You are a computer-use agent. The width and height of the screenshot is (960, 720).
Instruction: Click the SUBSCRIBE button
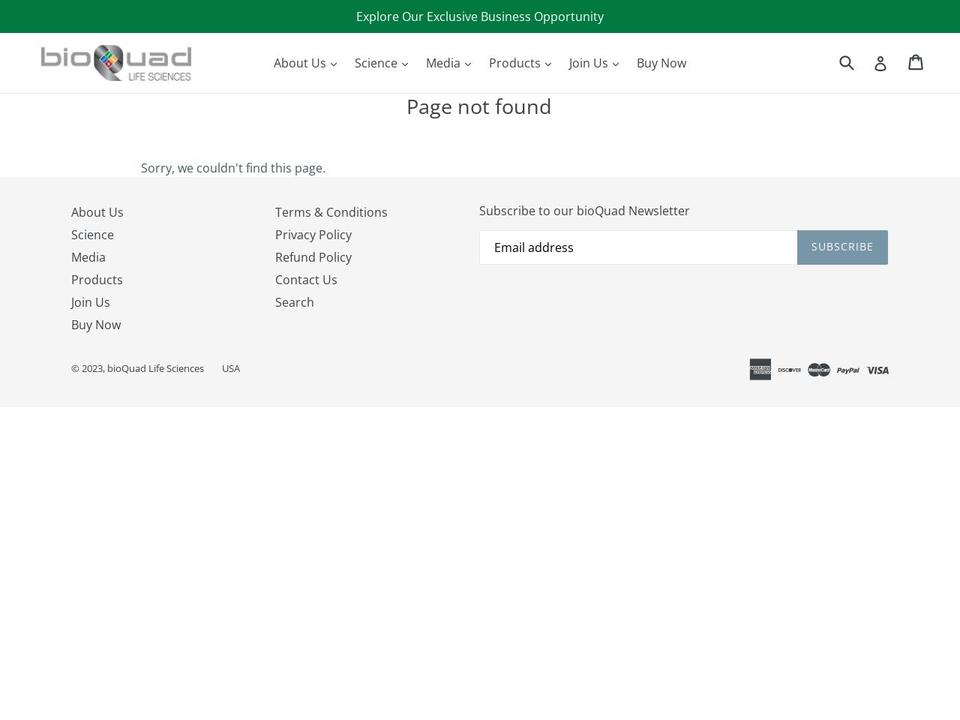(x=842, y=247)
